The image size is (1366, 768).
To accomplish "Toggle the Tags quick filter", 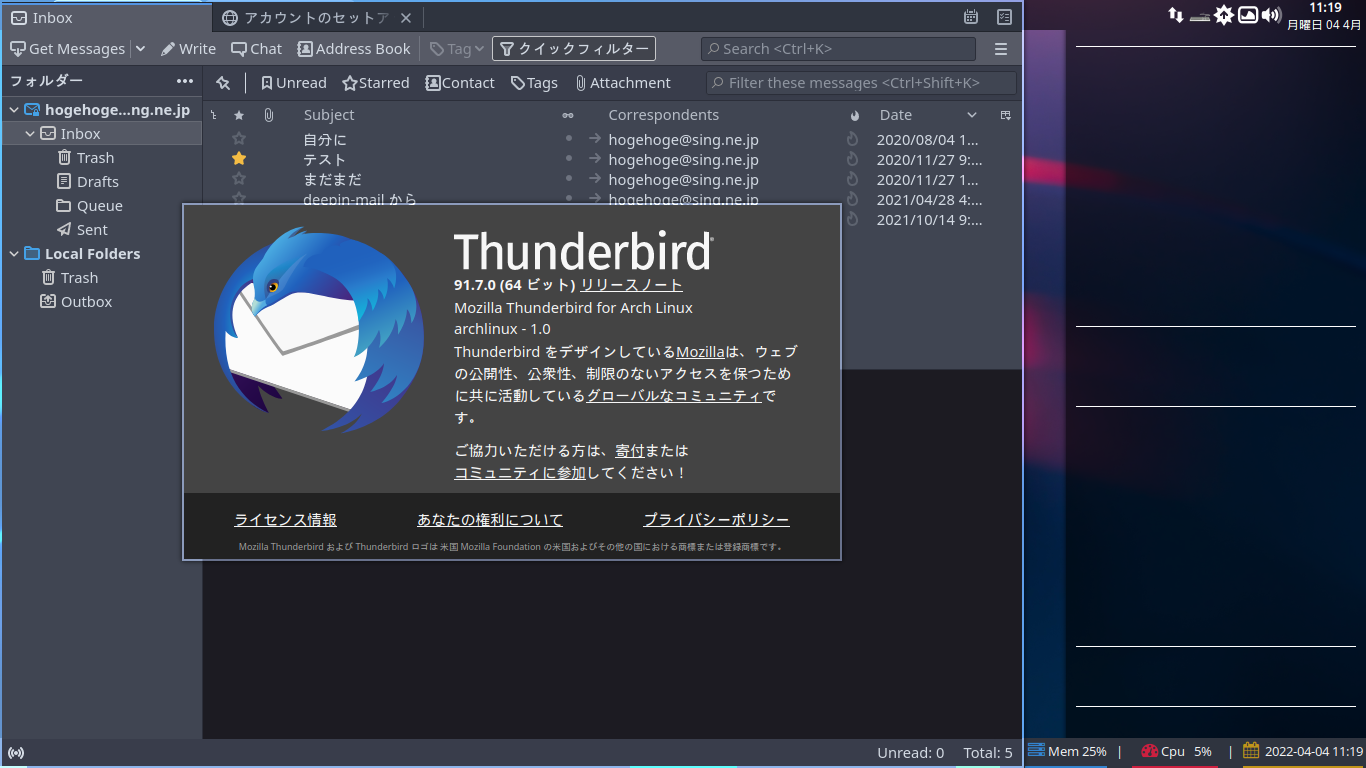I will [534, 83].
